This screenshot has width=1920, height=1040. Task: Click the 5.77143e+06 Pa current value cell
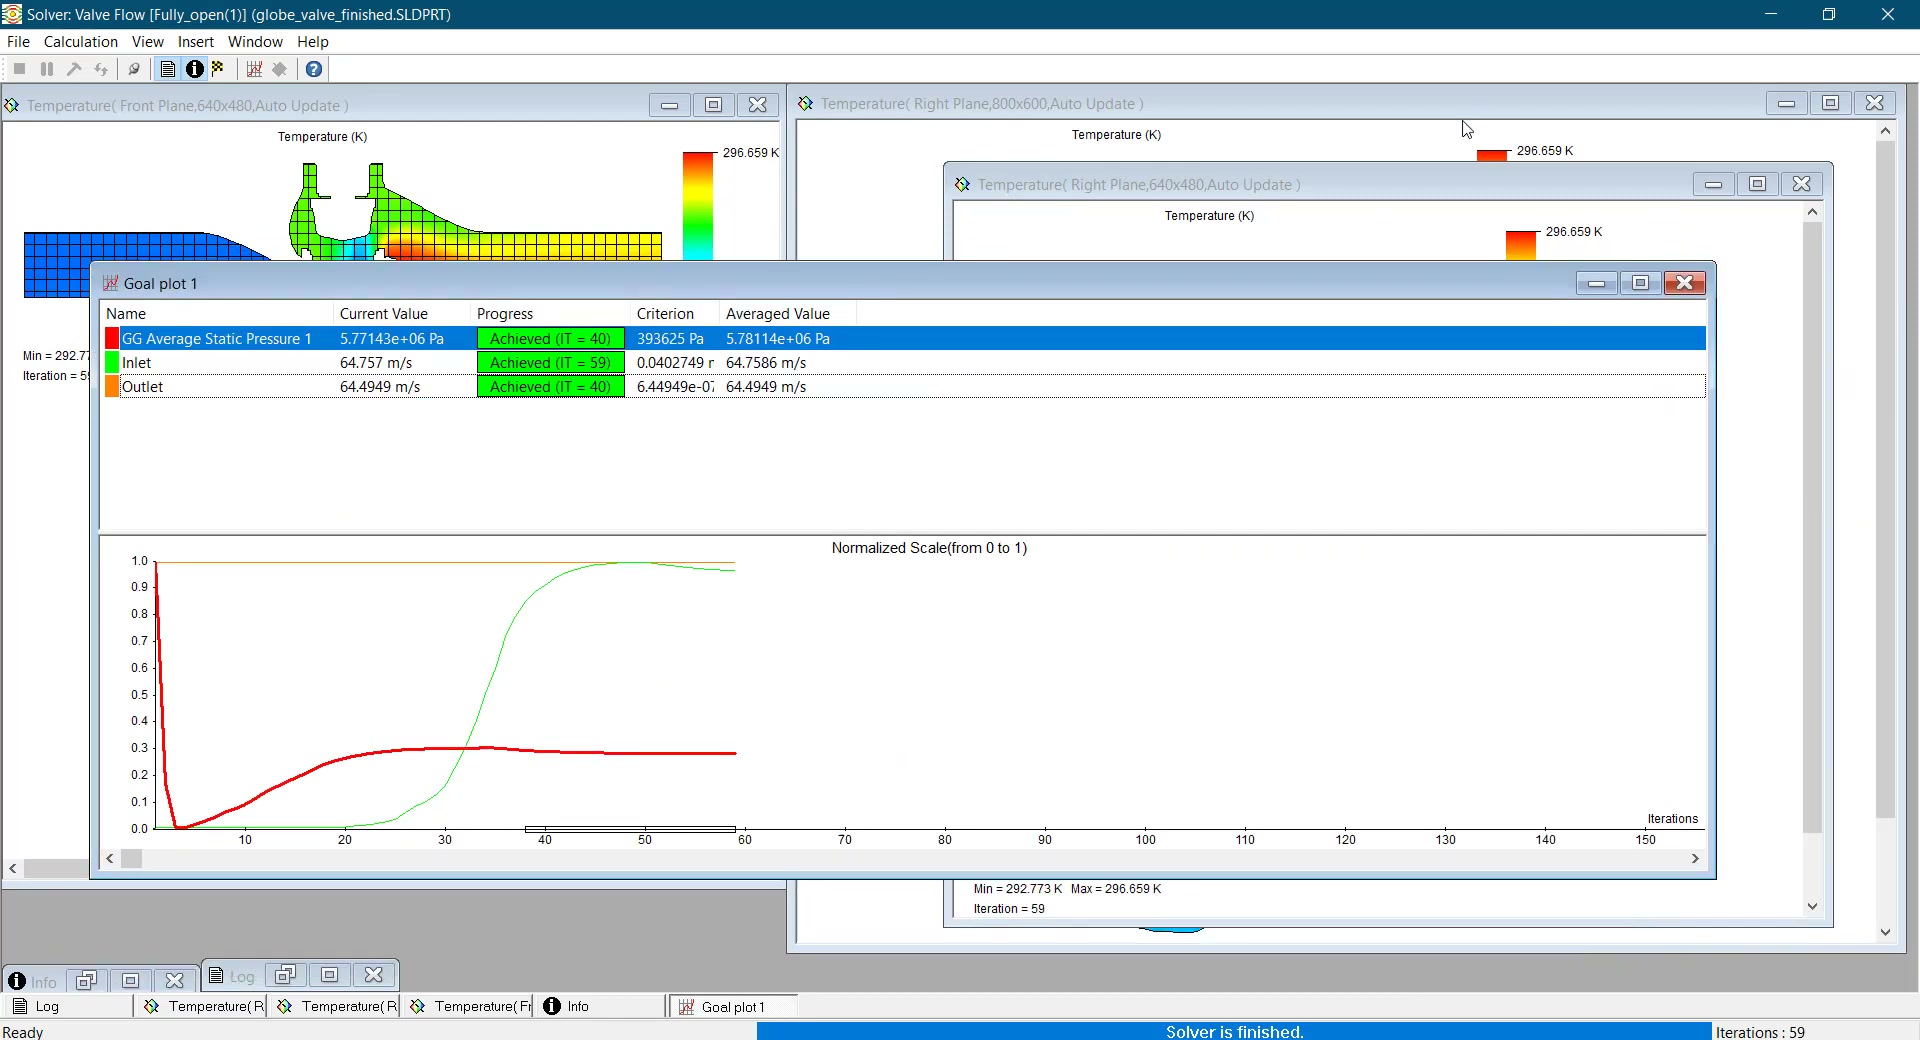[392, 338]
